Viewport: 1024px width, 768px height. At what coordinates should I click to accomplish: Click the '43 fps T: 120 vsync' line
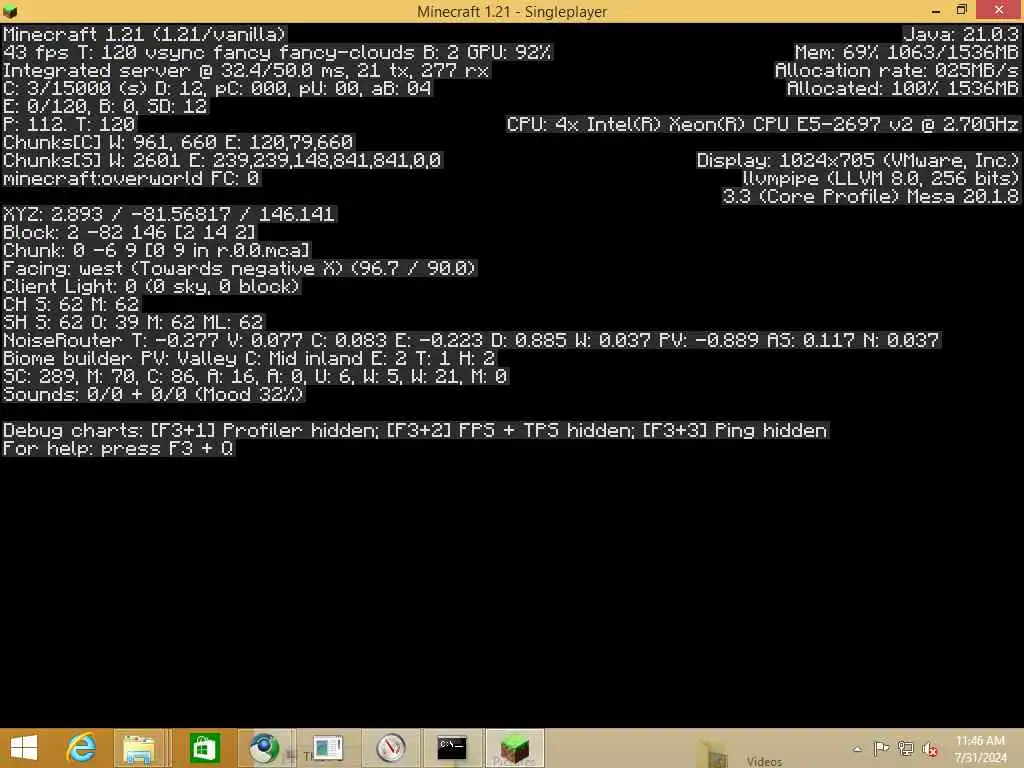pos(277,52)
